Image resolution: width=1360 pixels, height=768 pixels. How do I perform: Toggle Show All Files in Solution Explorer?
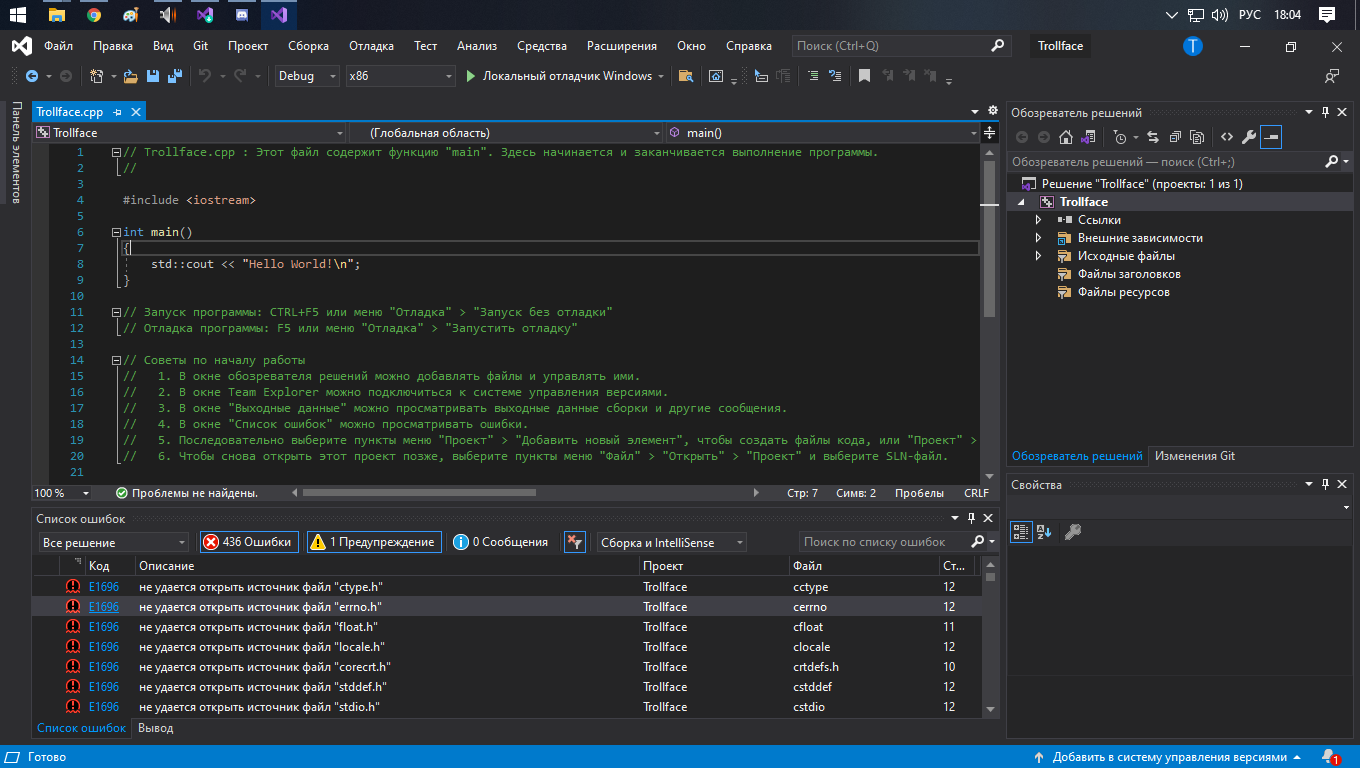(1197, 137)
